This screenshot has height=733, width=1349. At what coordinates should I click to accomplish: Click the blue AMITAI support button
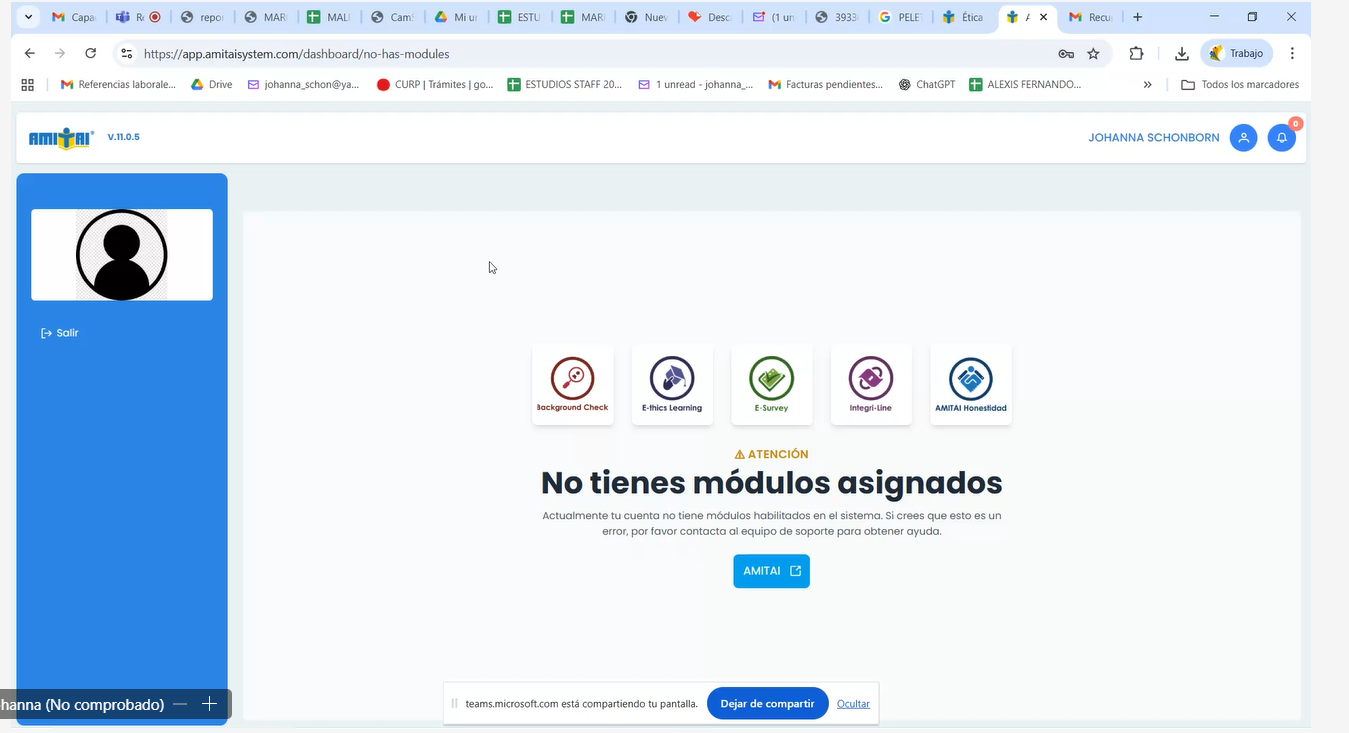tap(771, 571)
